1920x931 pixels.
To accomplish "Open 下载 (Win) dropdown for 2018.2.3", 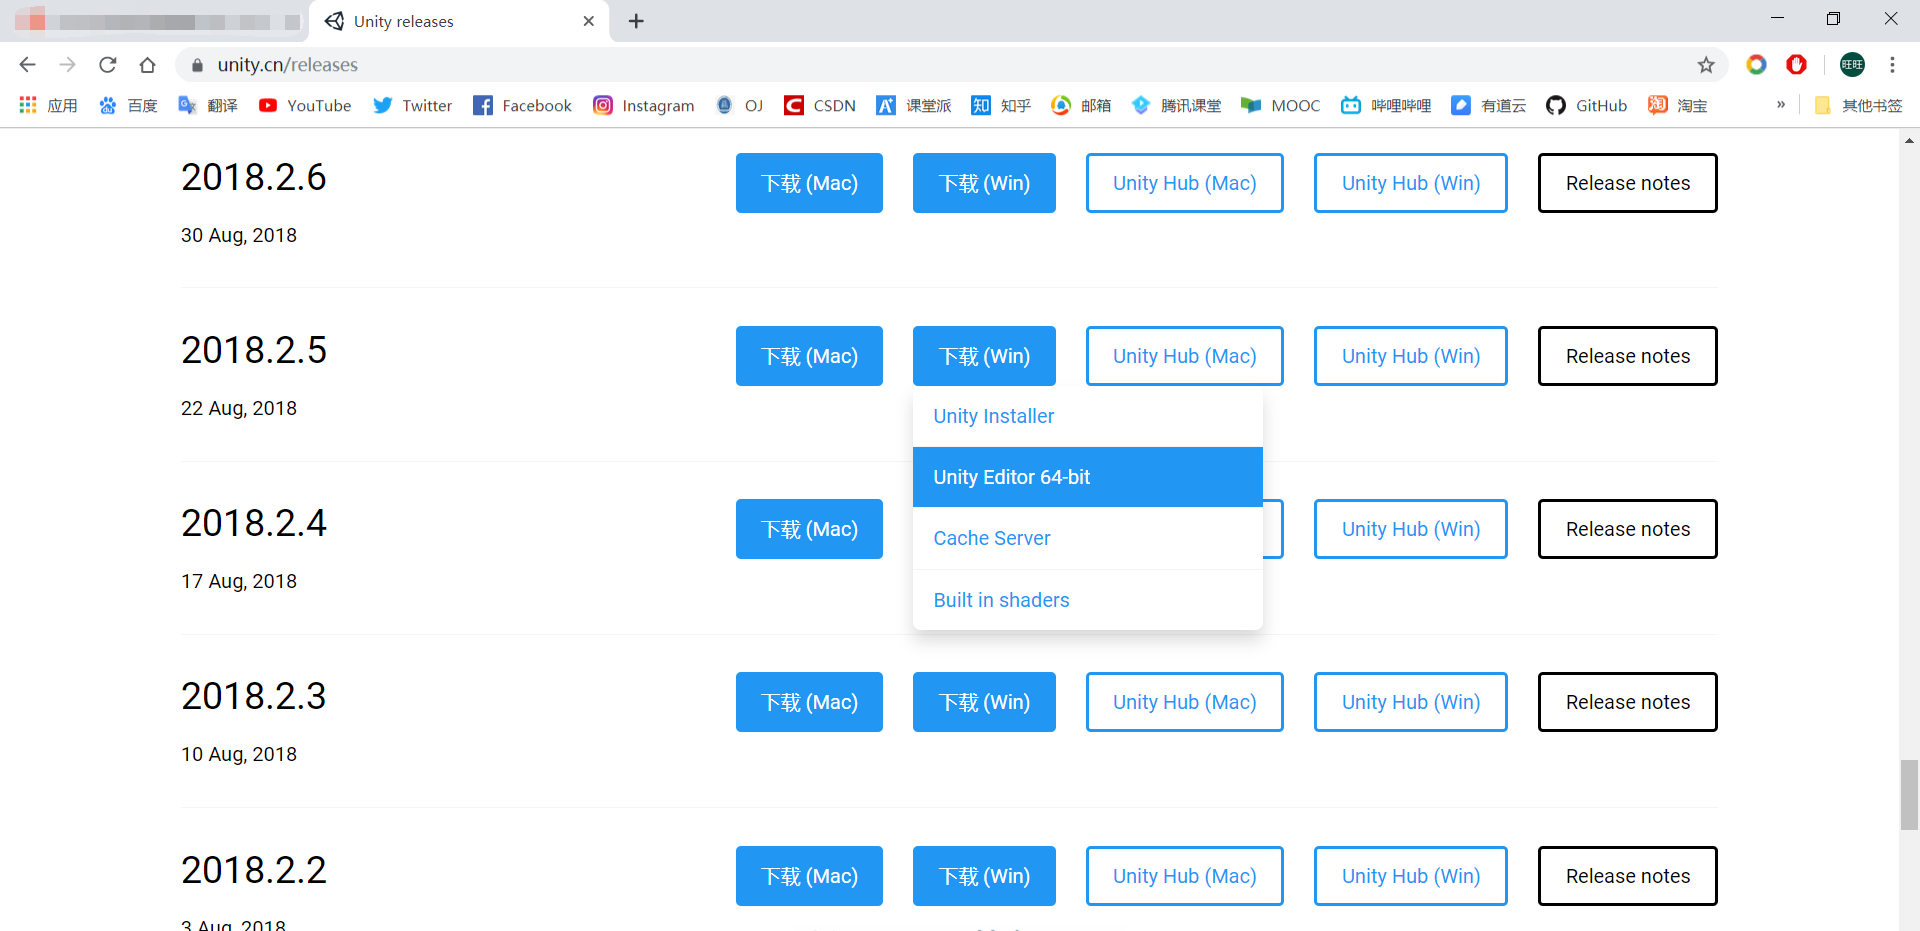I will click(x=984, y=702).
